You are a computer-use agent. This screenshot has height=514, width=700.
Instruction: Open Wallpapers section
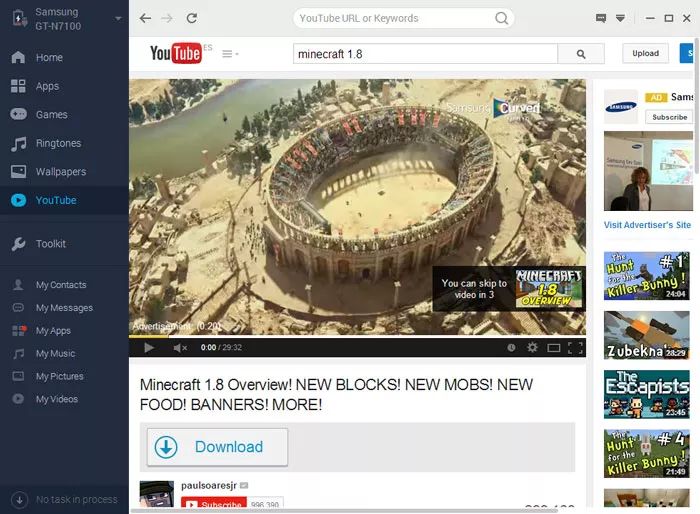(64, 171)
